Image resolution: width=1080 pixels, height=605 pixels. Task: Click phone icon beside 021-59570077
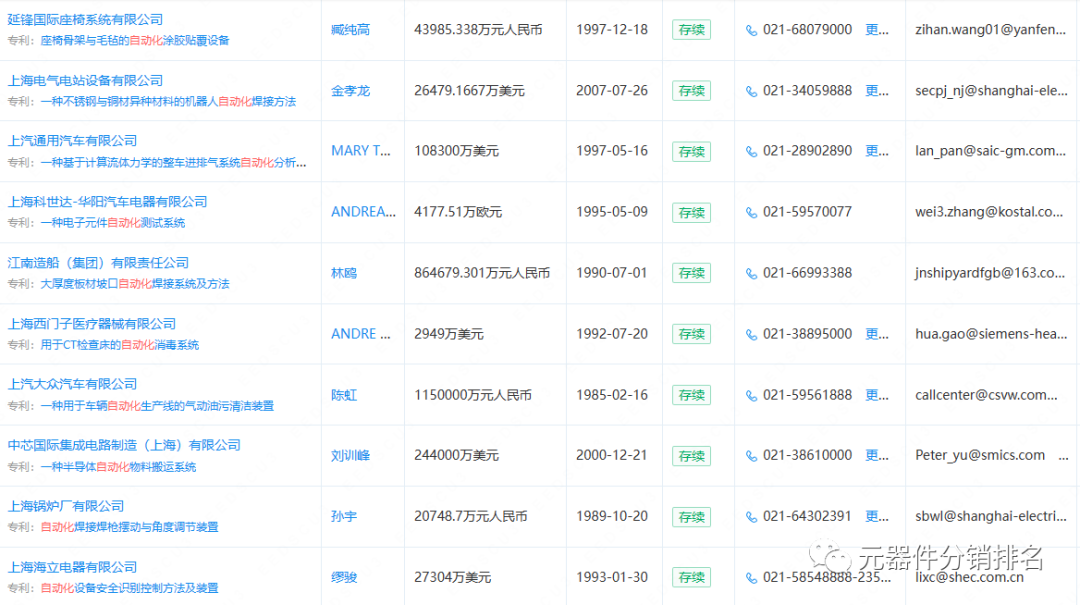[x=751, y=212]
